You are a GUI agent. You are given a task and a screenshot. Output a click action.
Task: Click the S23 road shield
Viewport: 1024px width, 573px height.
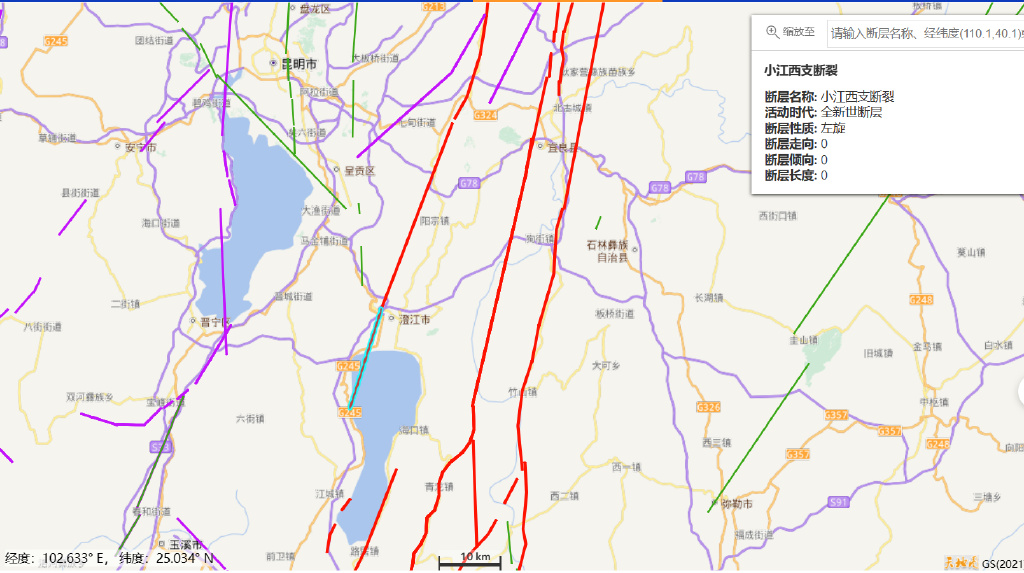tap(161, 447)
